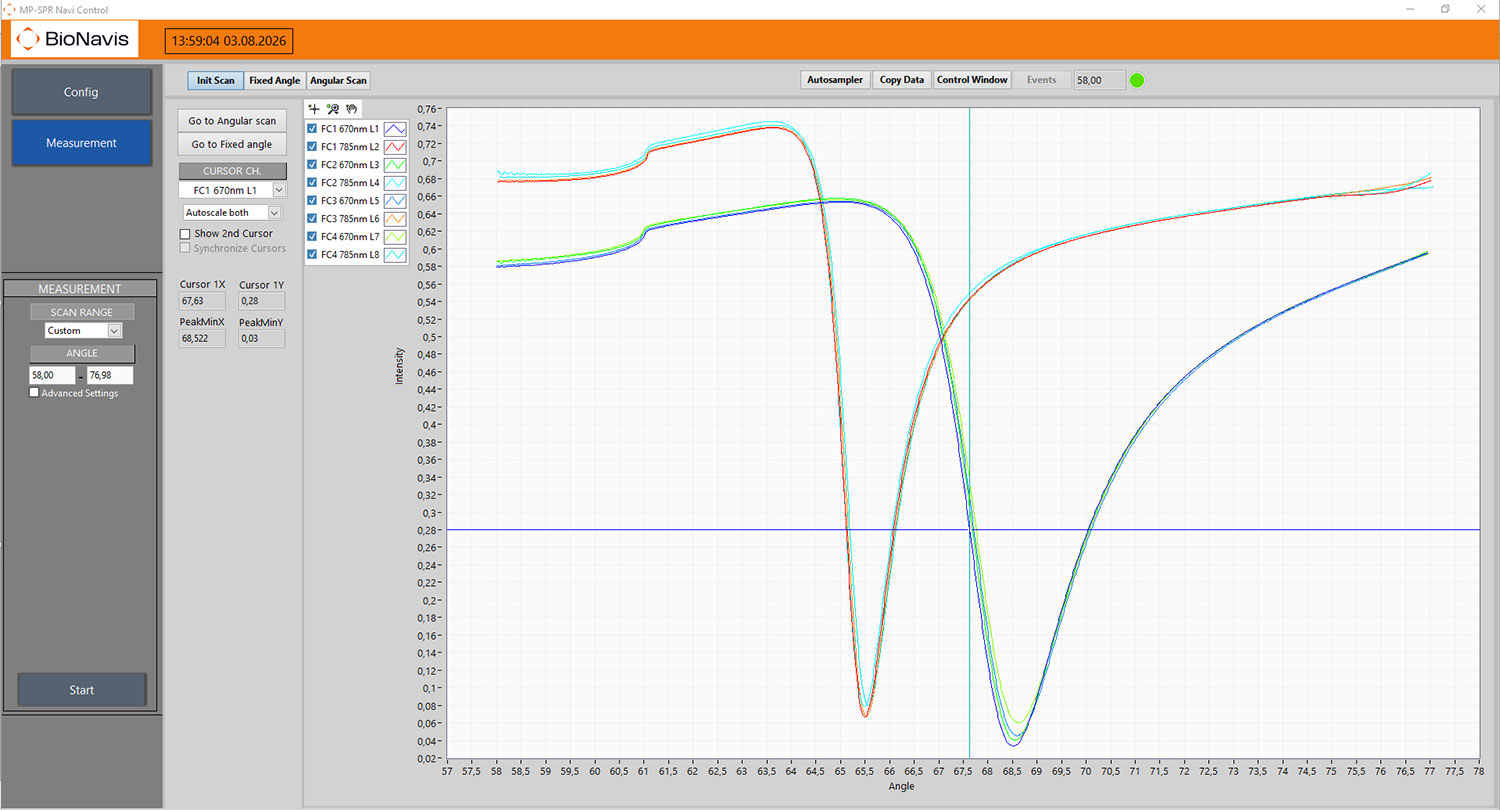
Task: Click the date and time display
Action: pos(229,41)
